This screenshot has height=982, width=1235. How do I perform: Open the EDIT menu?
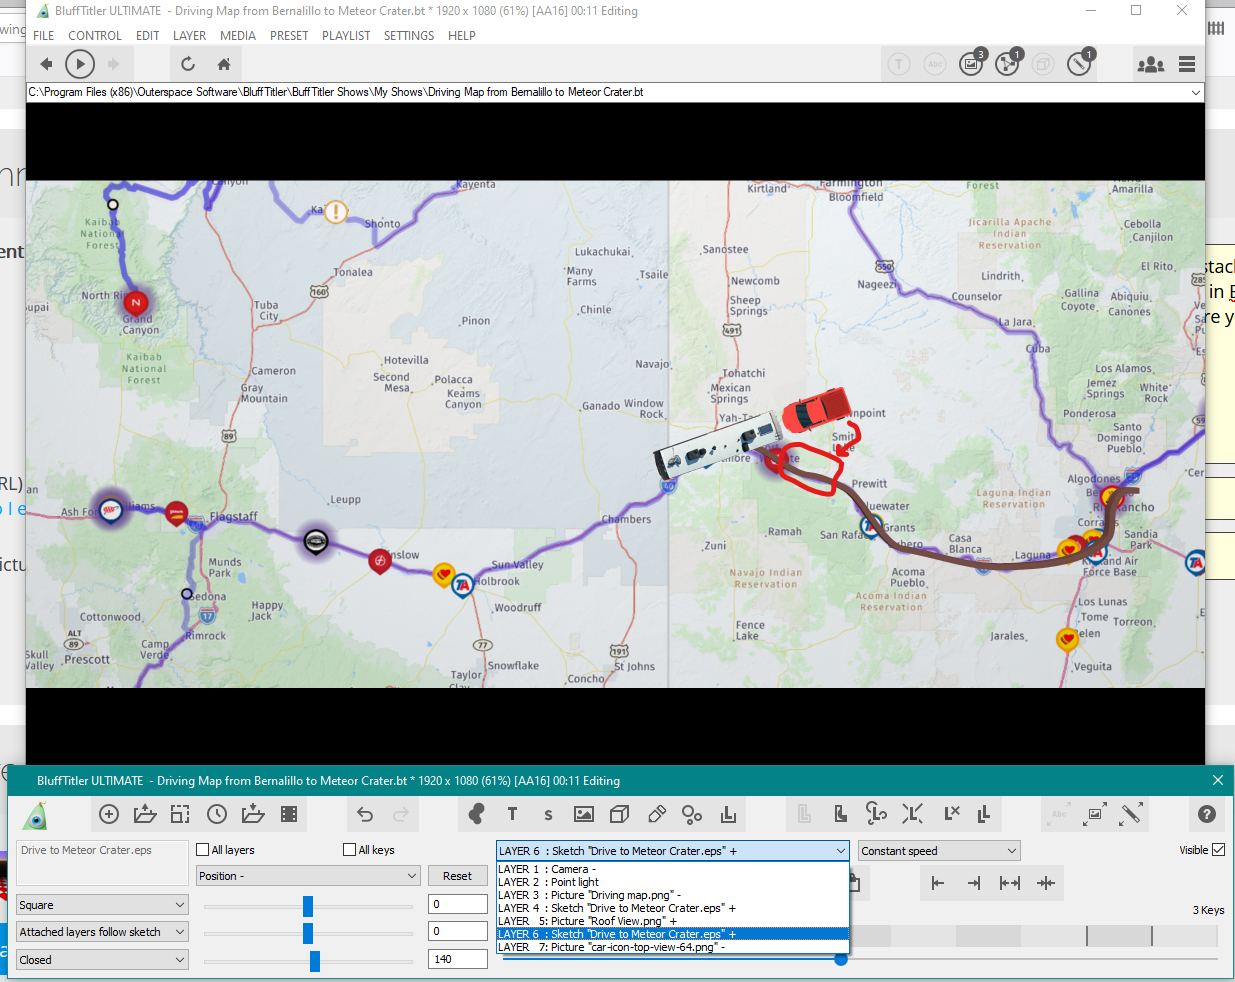(148, 36)
